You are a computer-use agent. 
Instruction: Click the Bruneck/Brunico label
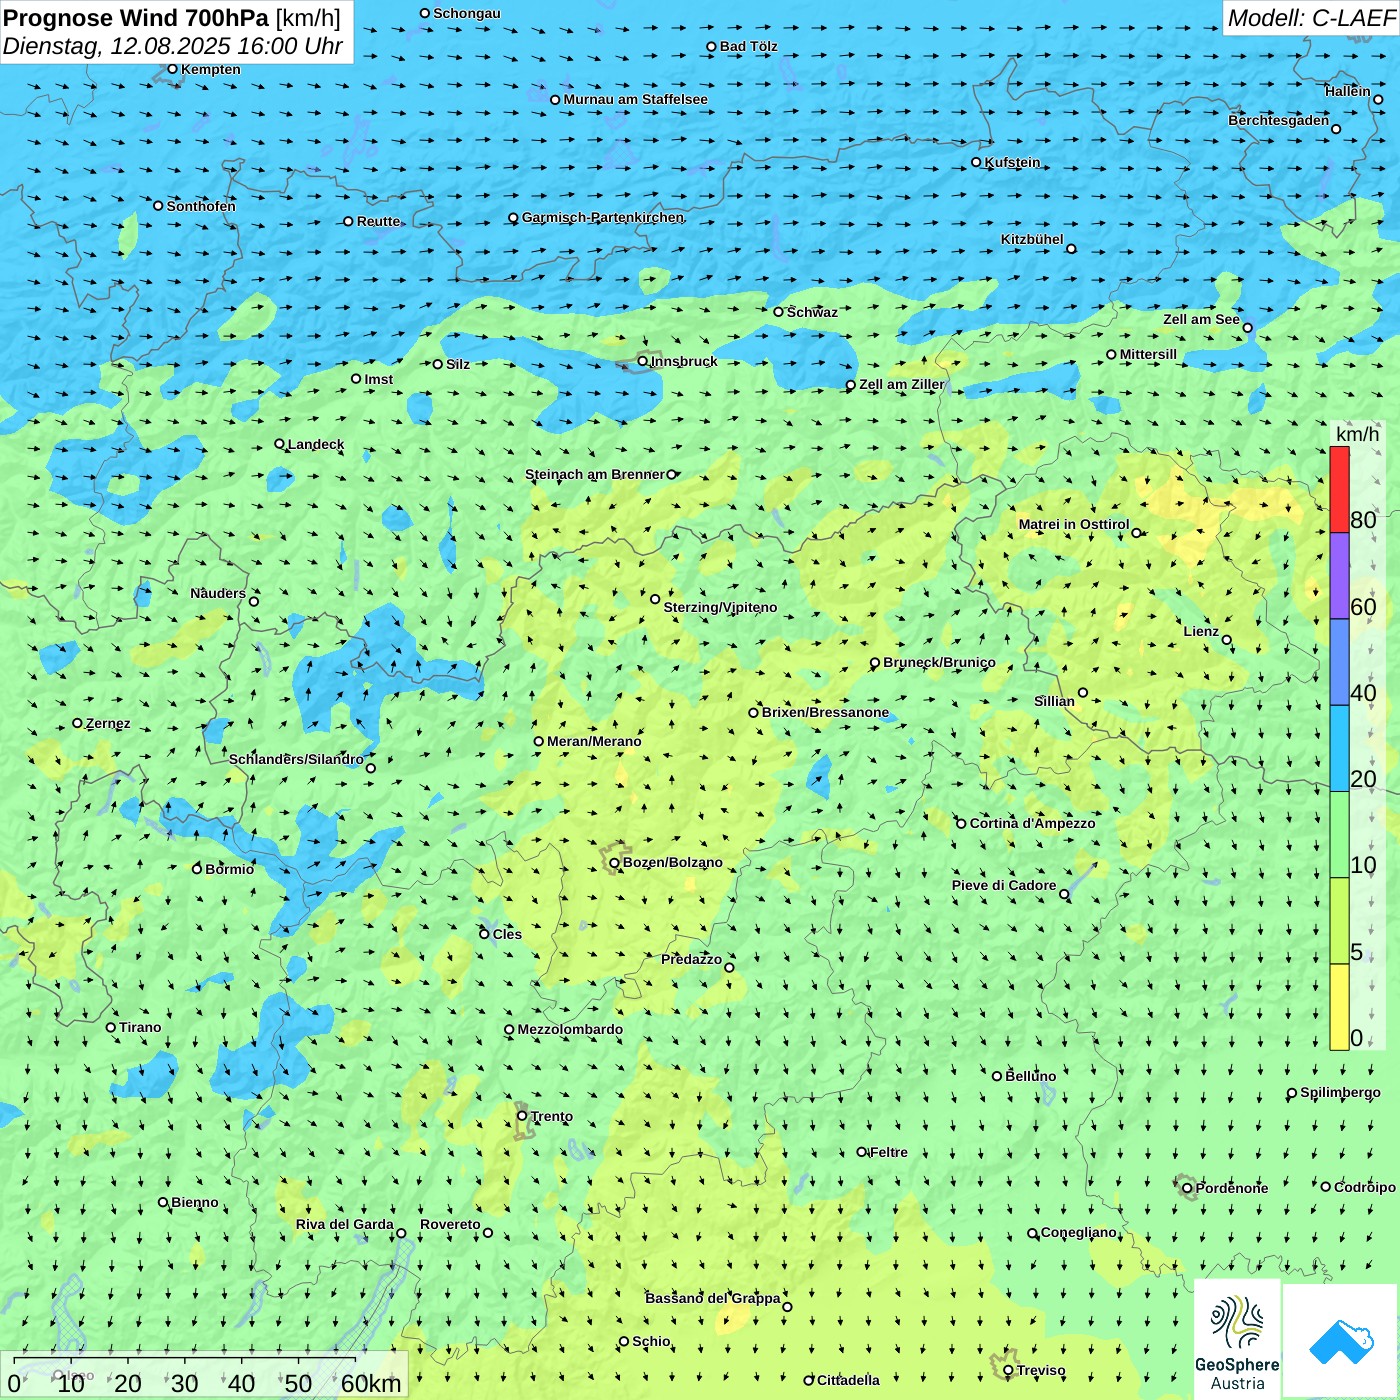click(939, 662)
